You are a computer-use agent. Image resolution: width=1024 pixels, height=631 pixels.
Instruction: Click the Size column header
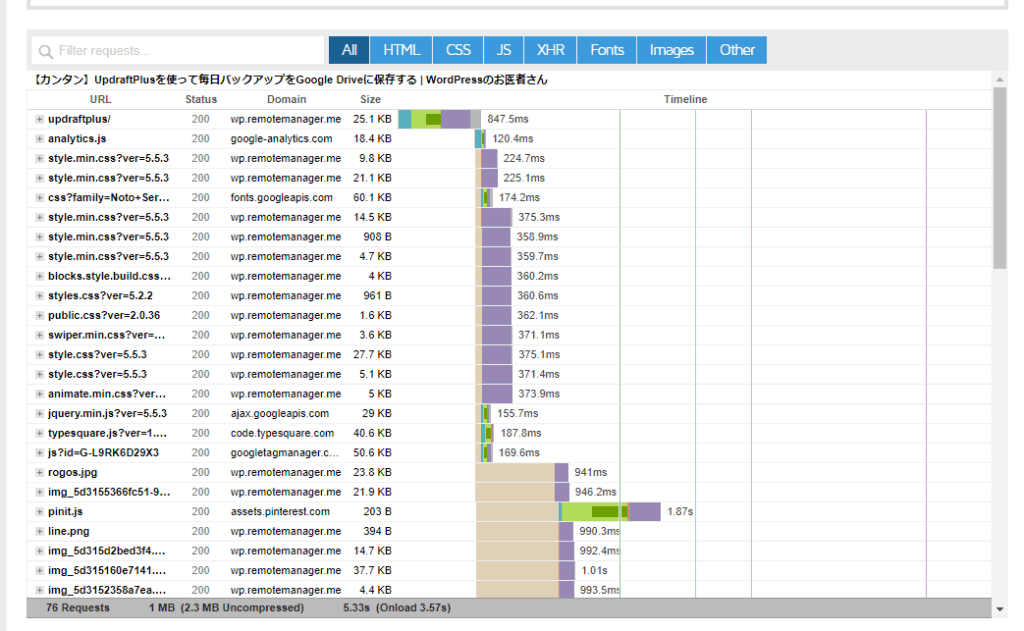[x=370, y=99]
